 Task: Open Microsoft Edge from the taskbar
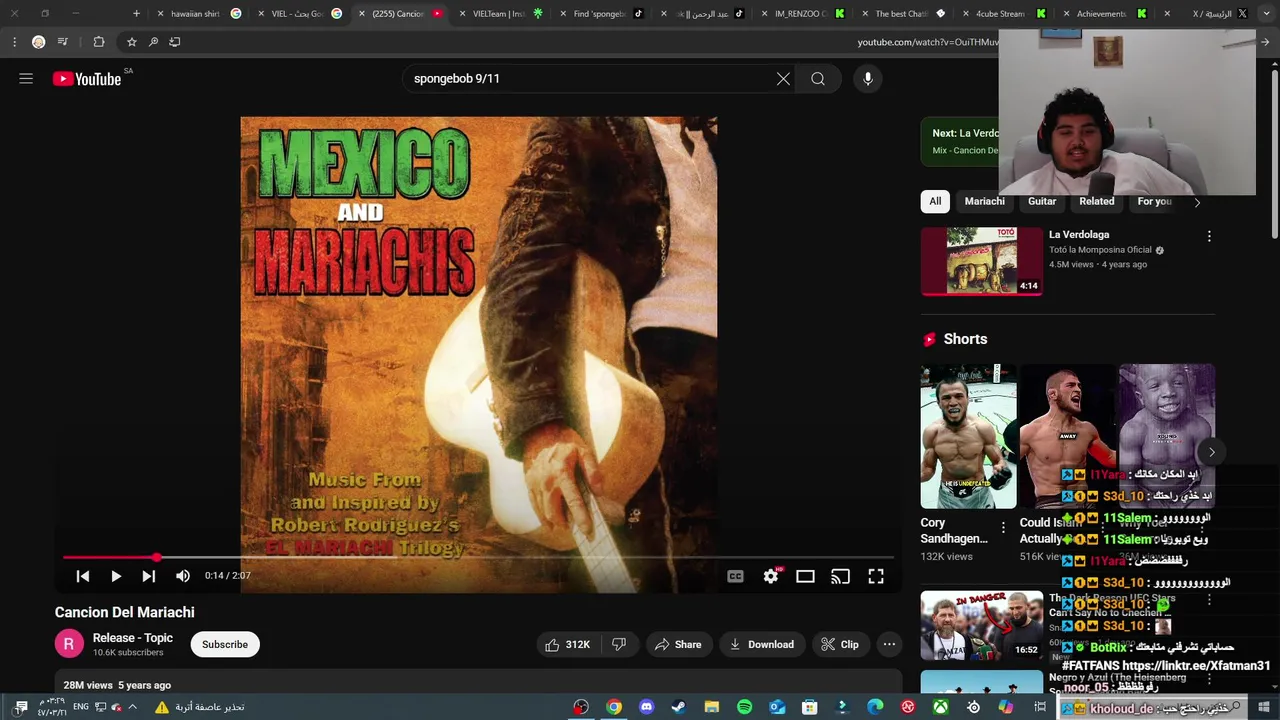point(875,707)
